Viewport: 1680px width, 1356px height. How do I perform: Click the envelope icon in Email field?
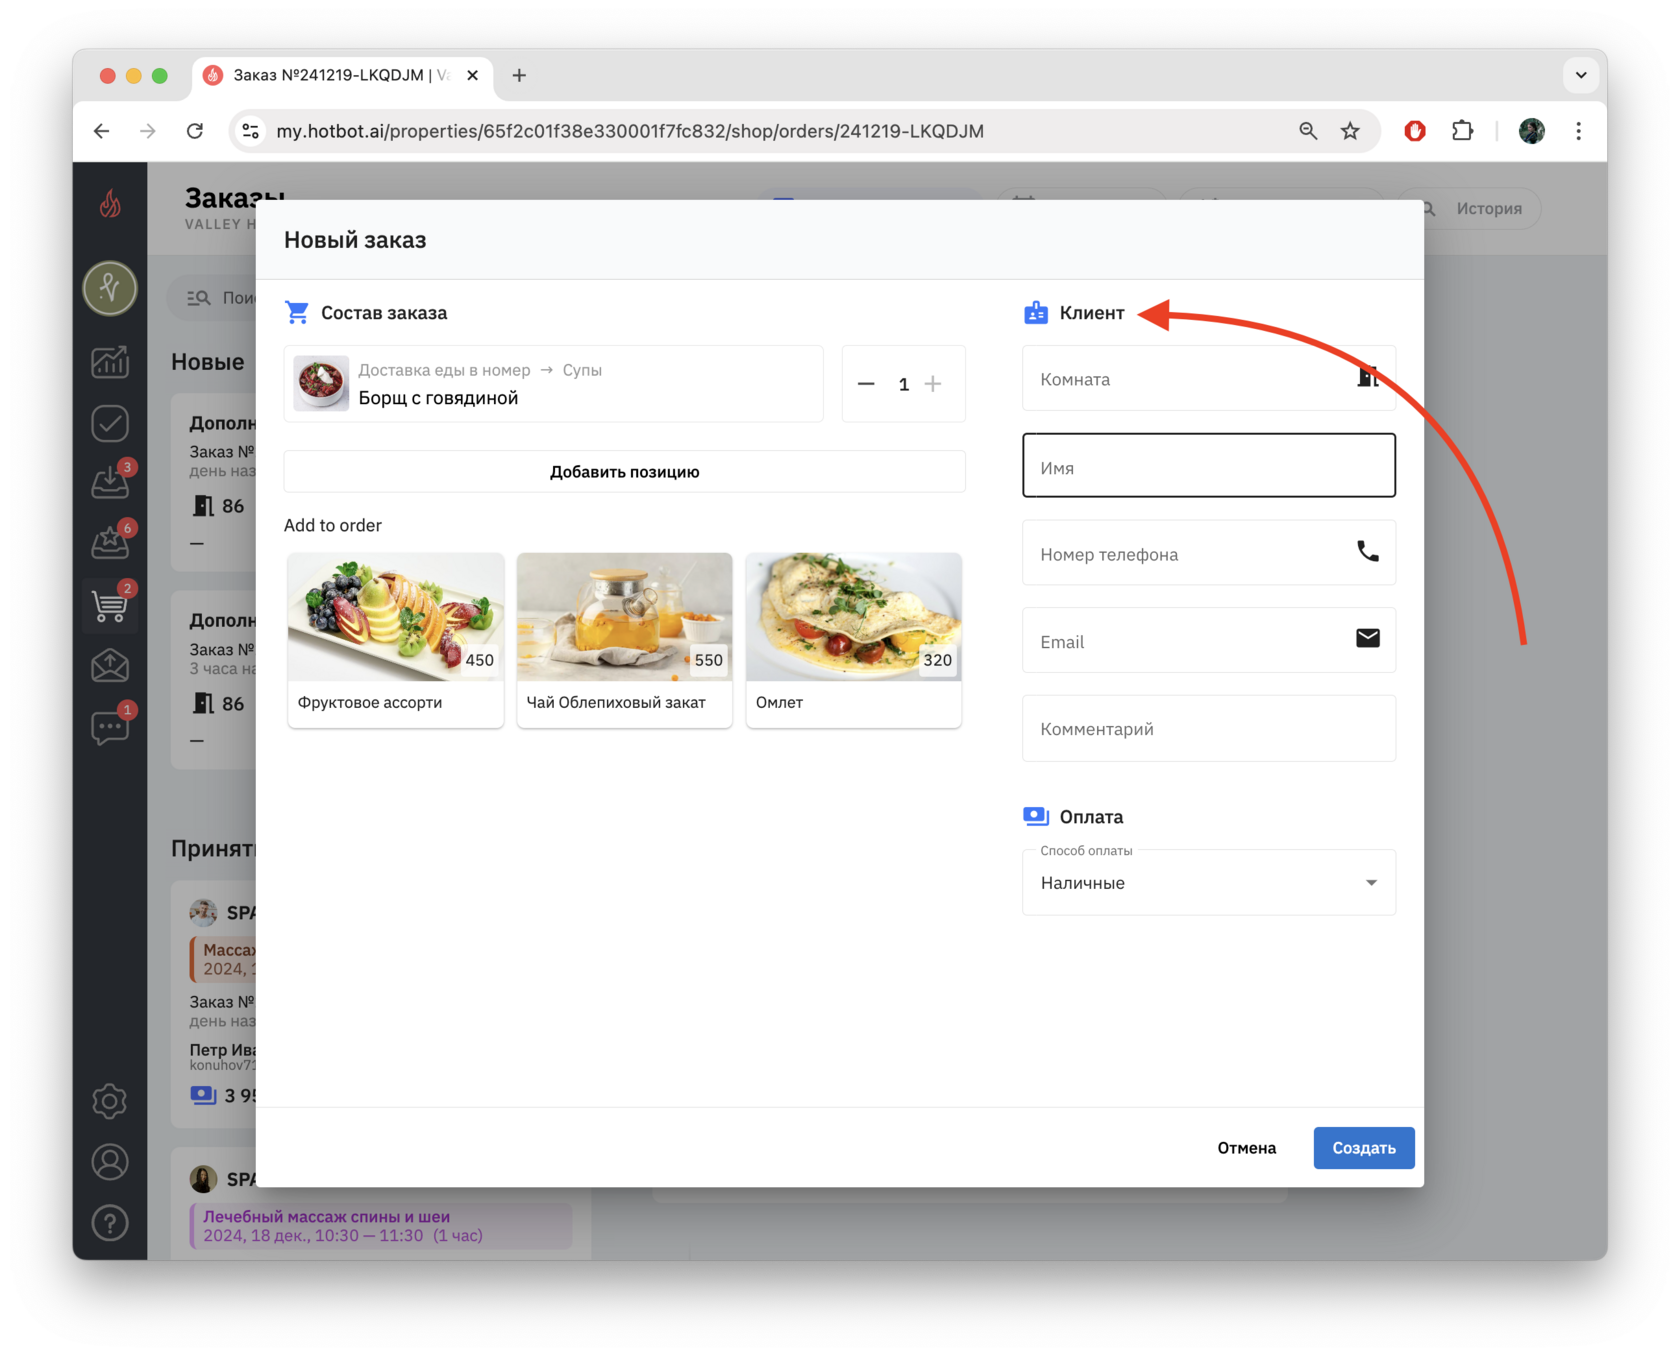1368,638
